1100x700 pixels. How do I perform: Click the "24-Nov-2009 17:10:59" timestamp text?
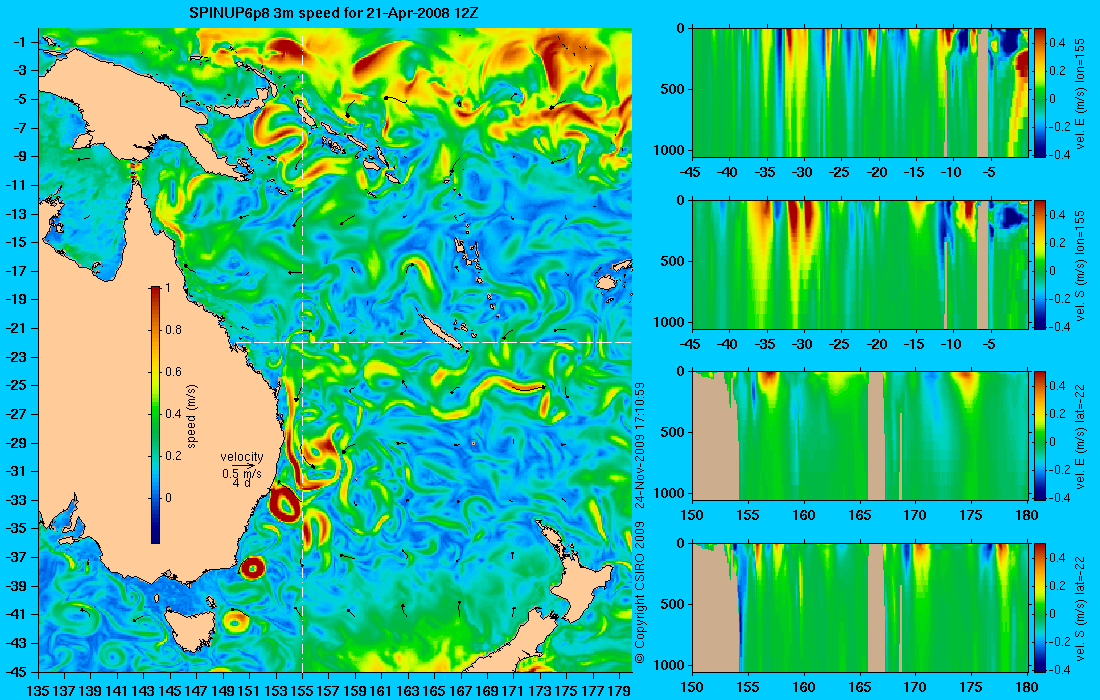click(639, 445)
